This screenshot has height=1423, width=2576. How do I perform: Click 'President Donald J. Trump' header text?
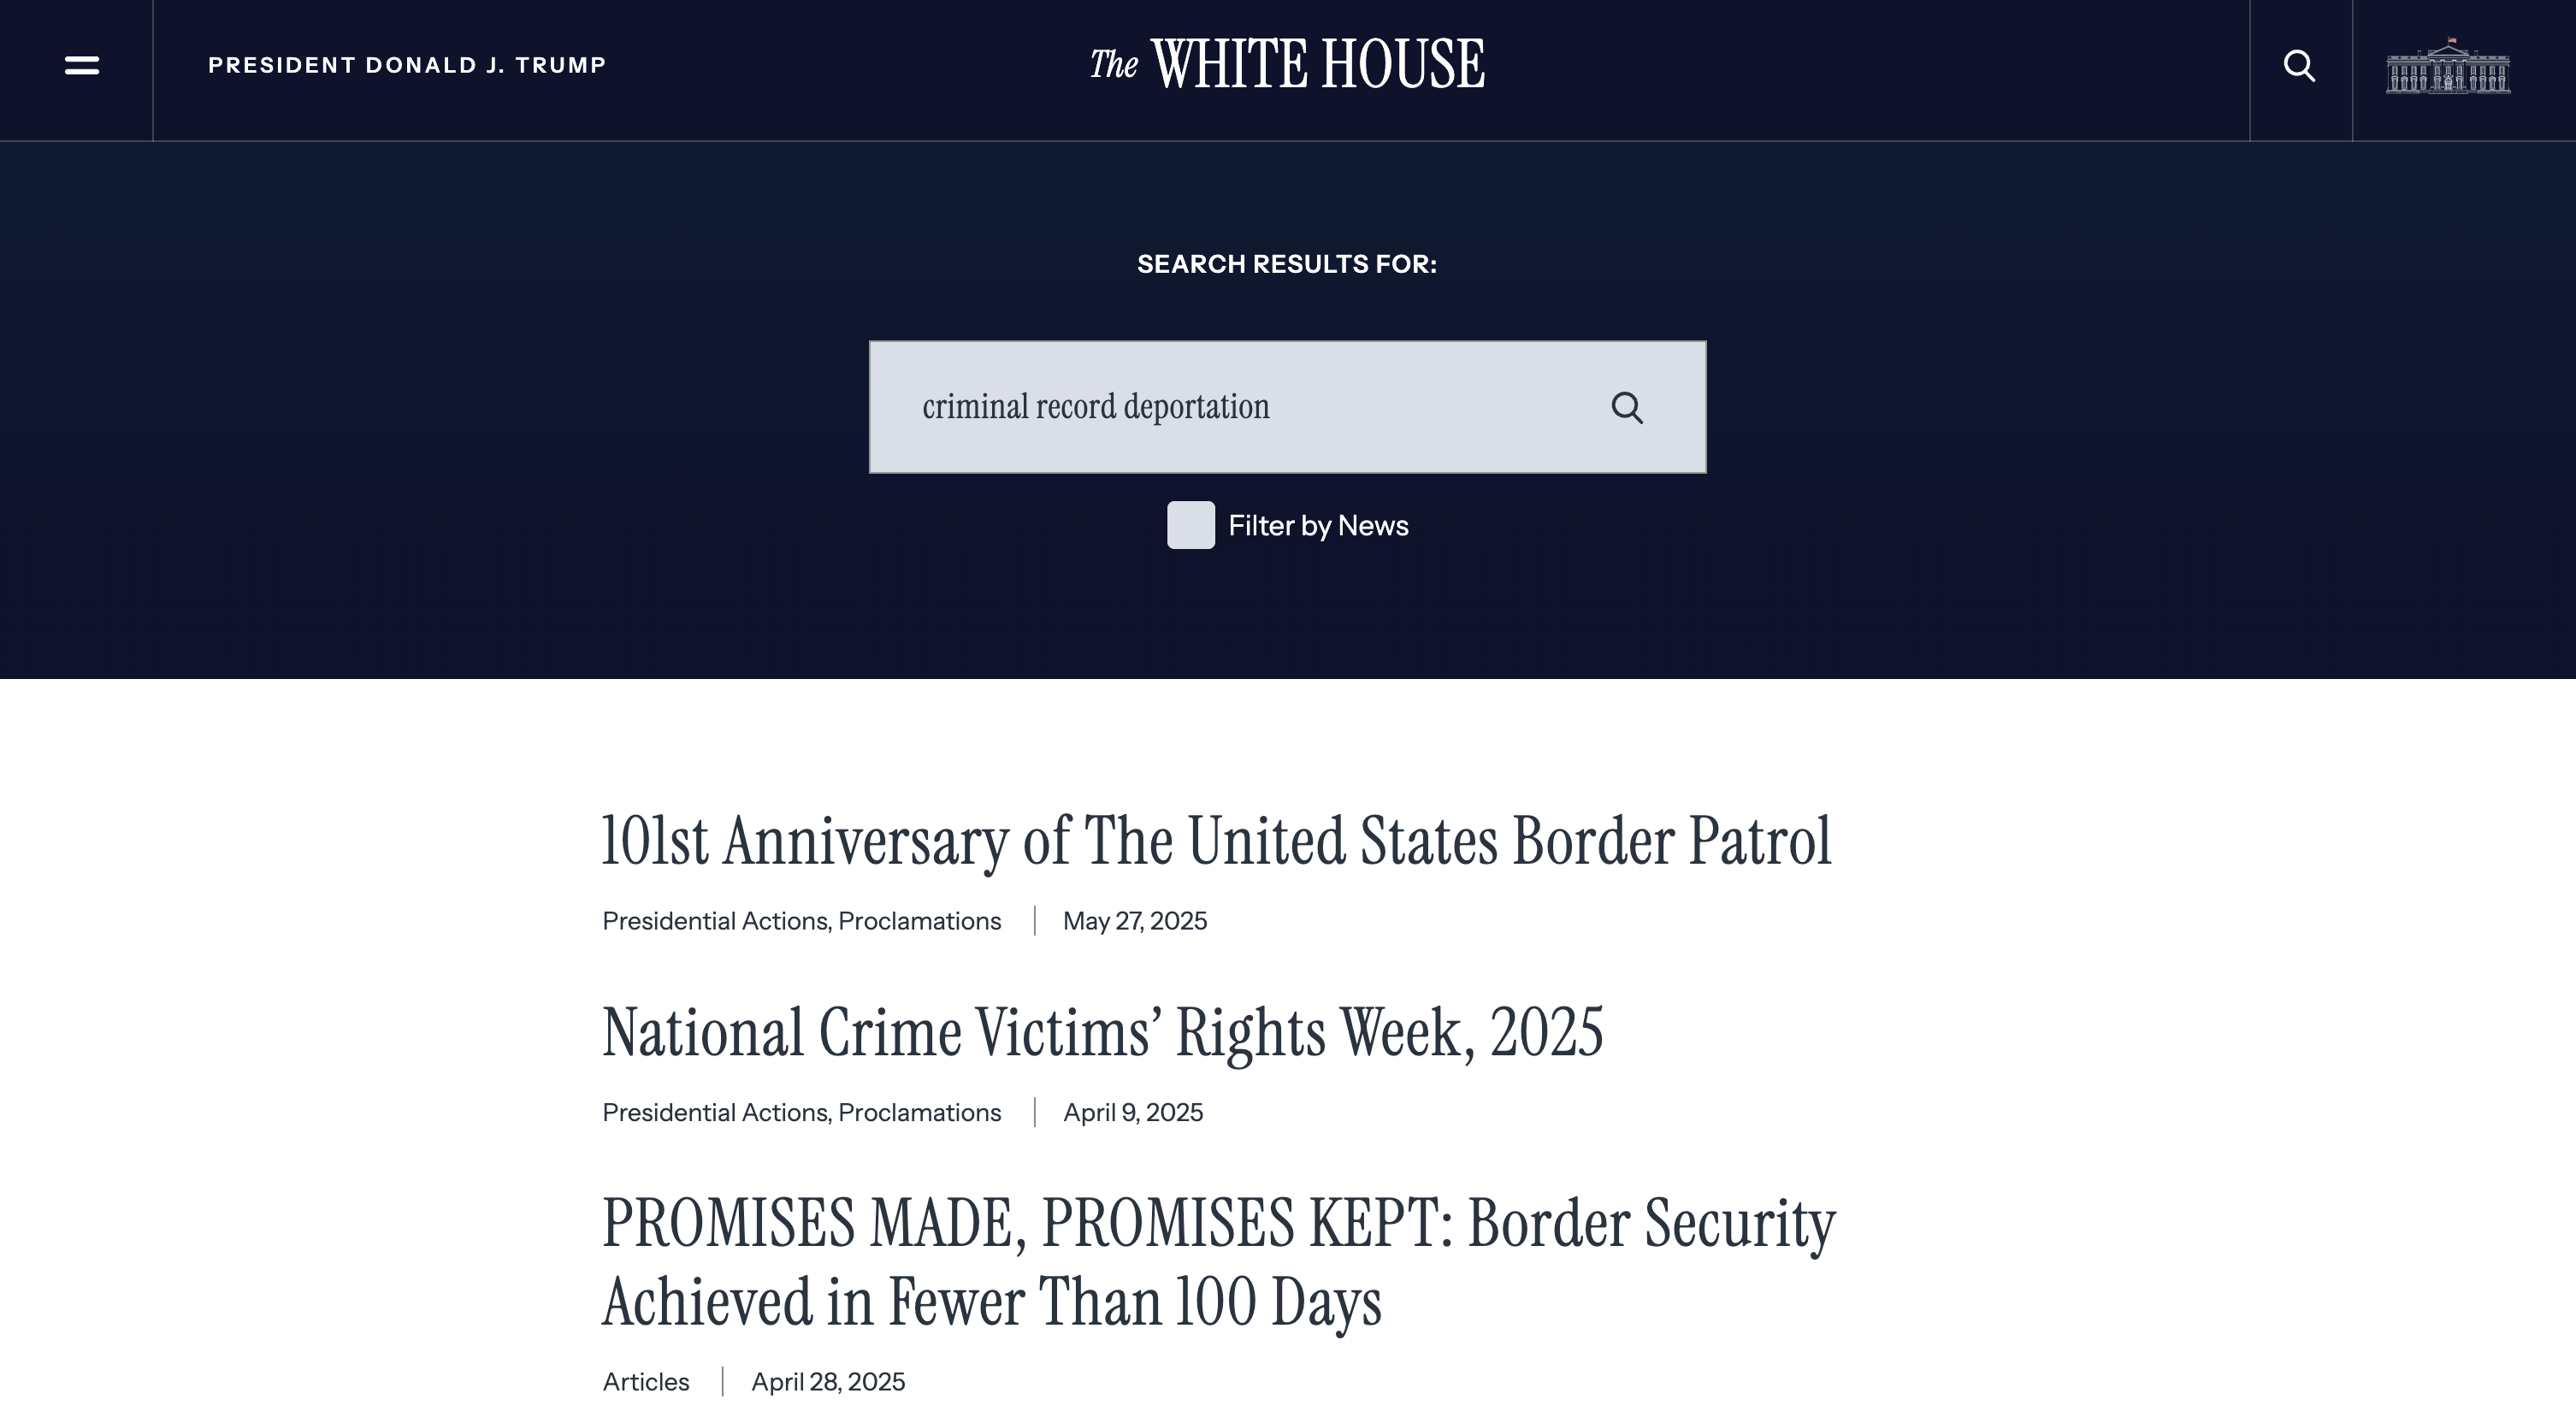click(x=407, y=66)
